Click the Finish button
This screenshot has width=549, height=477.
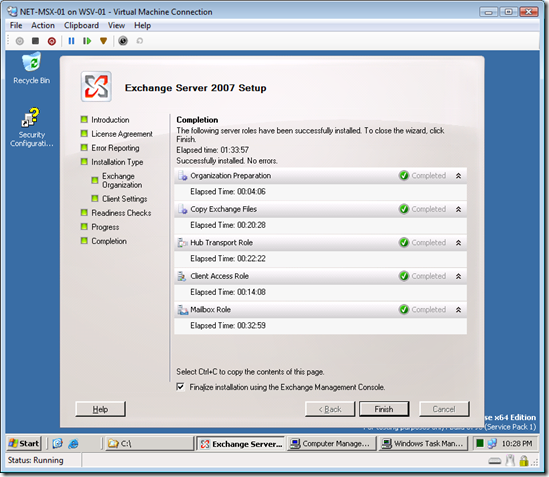[384, 409]
